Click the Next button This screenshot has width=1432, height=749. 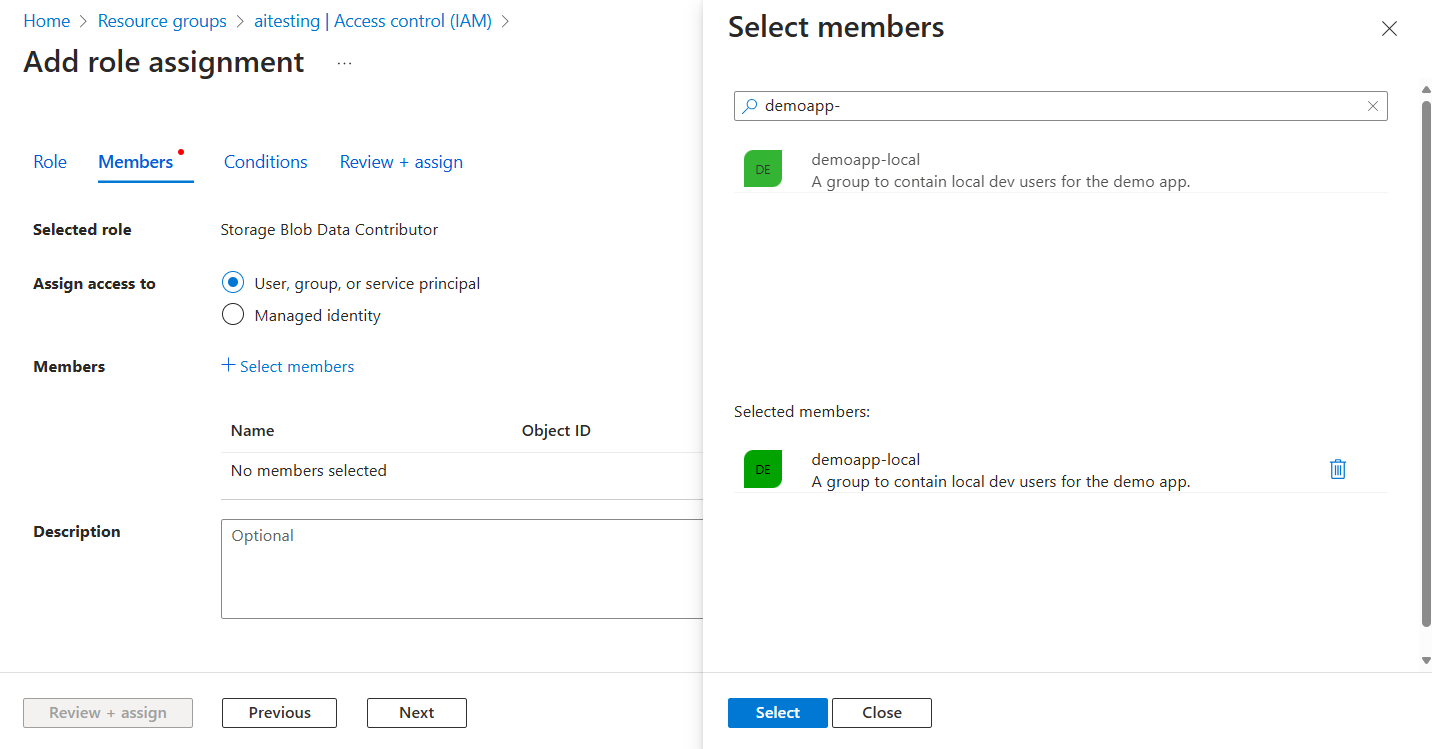click(x=416, y=712)
